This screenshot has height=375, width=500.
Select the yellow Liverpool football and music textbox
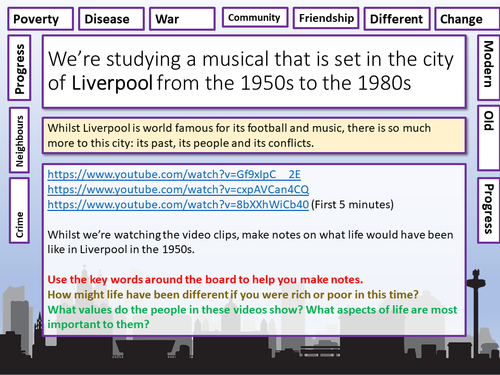[254, 135]
